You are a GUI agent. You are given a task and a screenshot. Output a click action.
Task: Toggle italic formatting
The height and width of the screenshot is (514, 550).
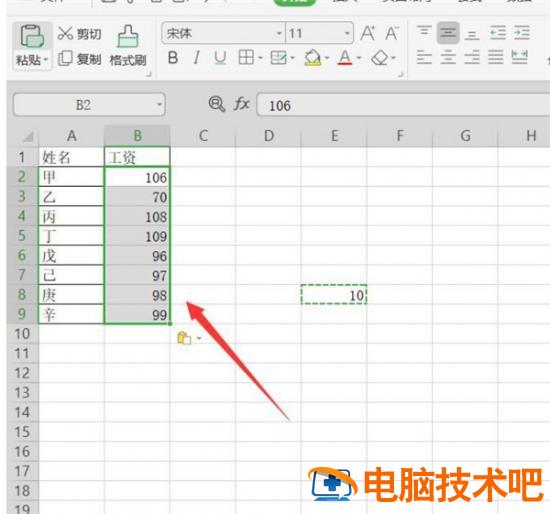click(x=196, y=58)
